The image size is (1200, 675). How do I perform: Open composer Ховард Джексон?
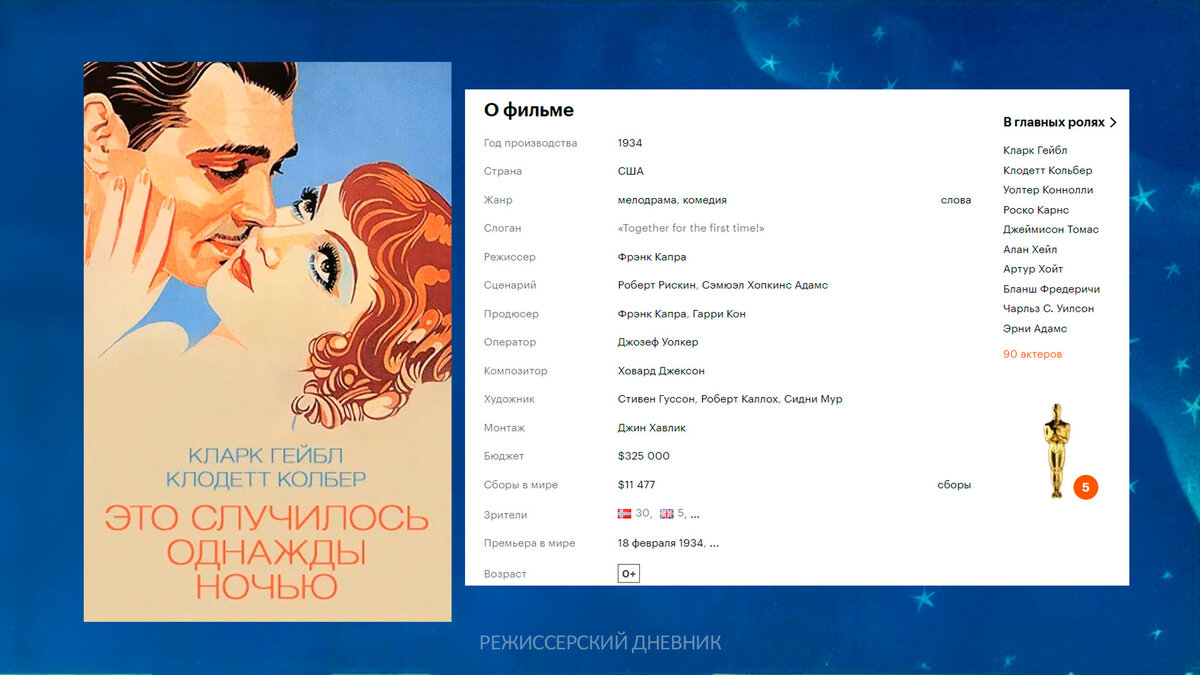tap(661, 371)
